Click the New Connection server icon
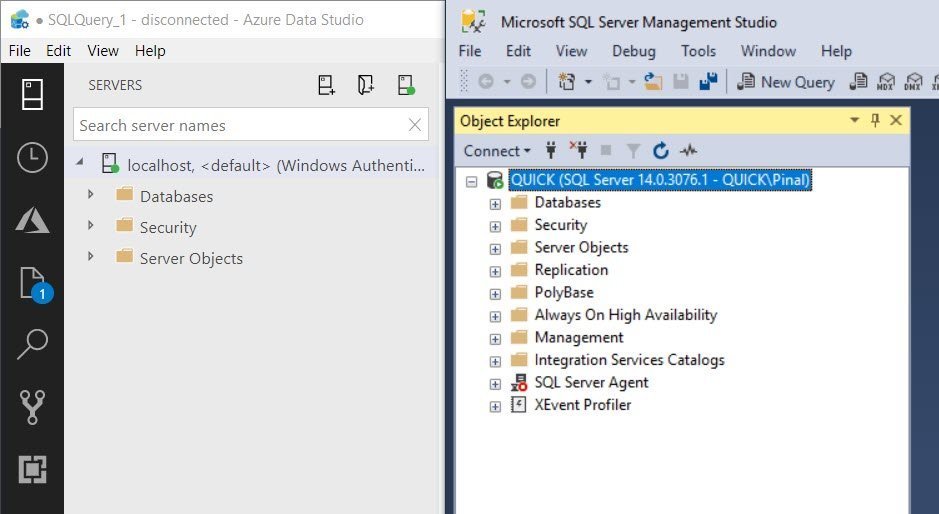 tap(326, 85)
